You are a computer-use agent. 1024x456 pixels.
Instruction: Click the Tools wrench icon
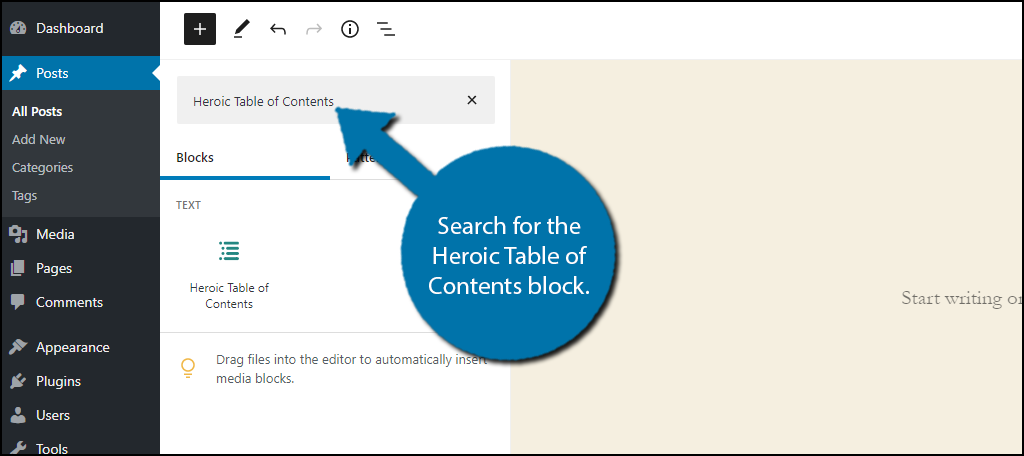[x=18, y=448]
